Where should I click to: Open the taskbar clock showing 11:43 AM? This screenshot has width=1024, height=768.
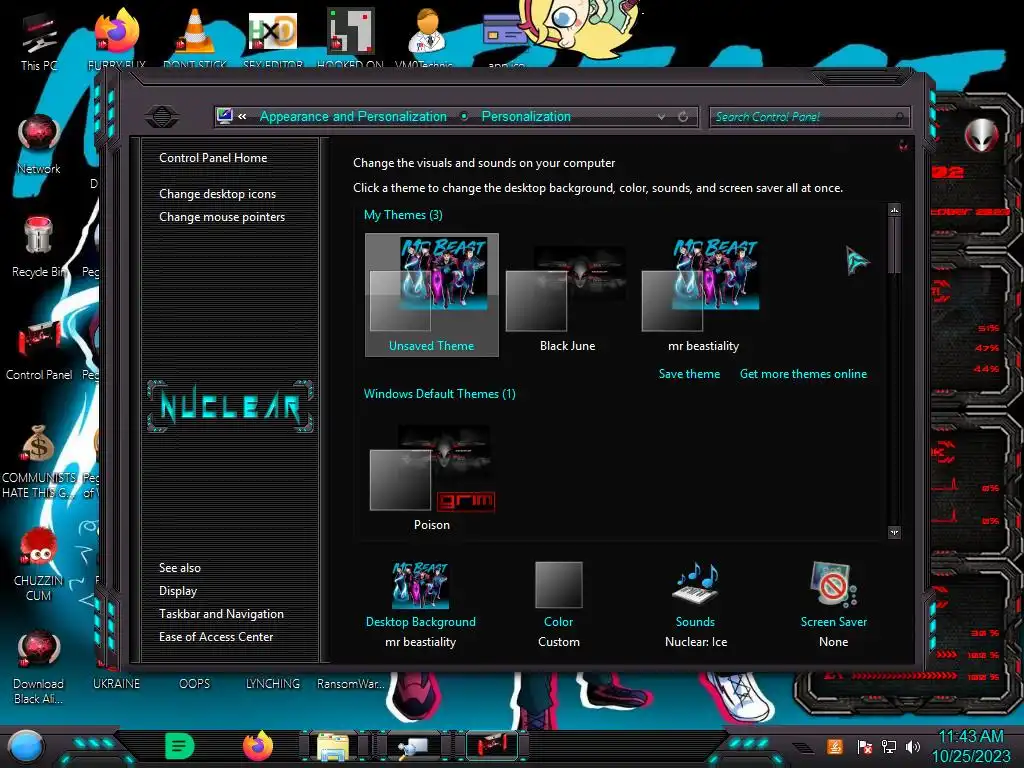pyautogui.click(x=971, y=746)
